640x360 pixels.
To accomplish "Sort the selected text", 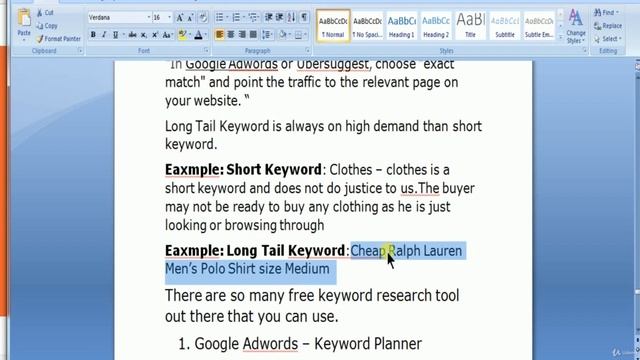I will [x=291, y=18].
